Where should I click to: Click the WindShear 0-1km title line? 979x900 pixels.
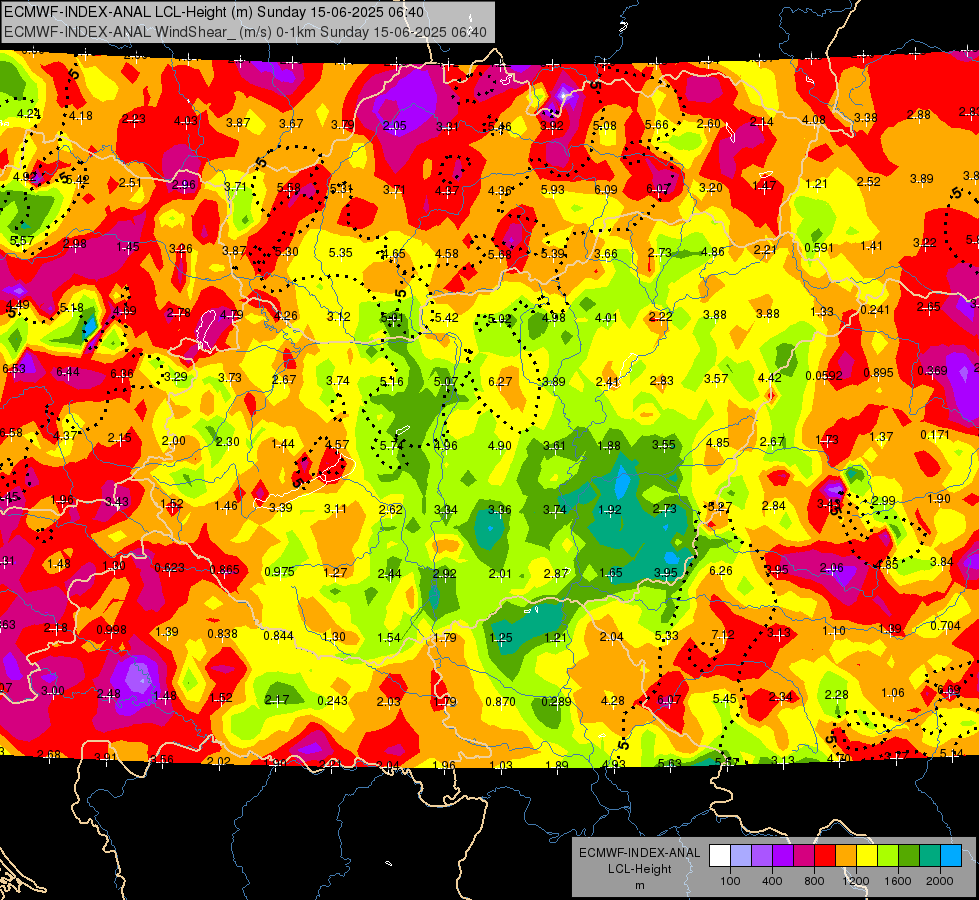[245, 32]
